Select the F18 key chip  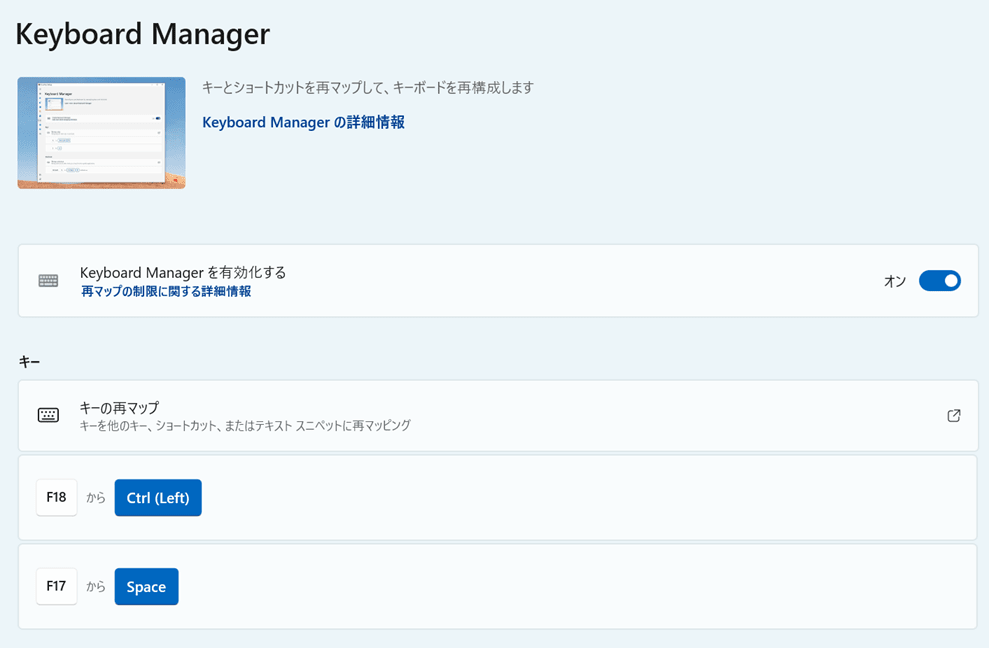point(57,497)
